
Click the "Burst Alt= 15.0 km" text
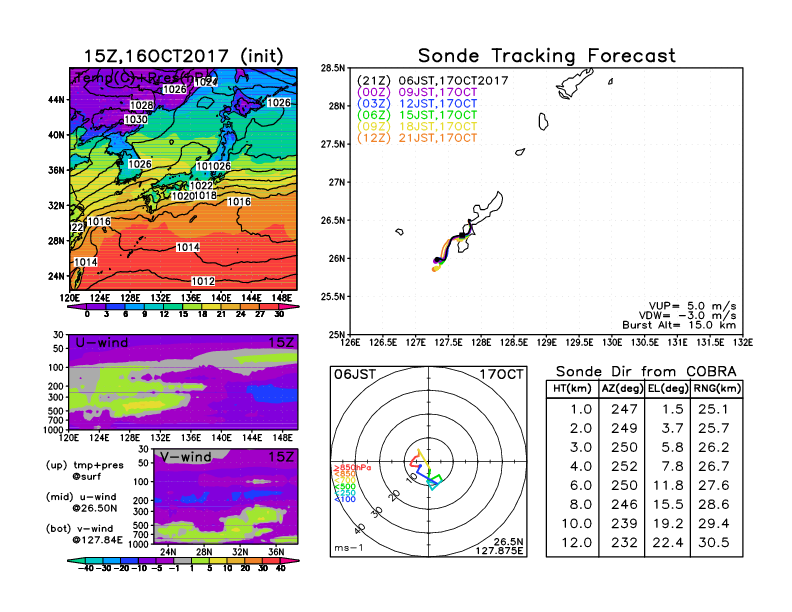pos(679,325)
